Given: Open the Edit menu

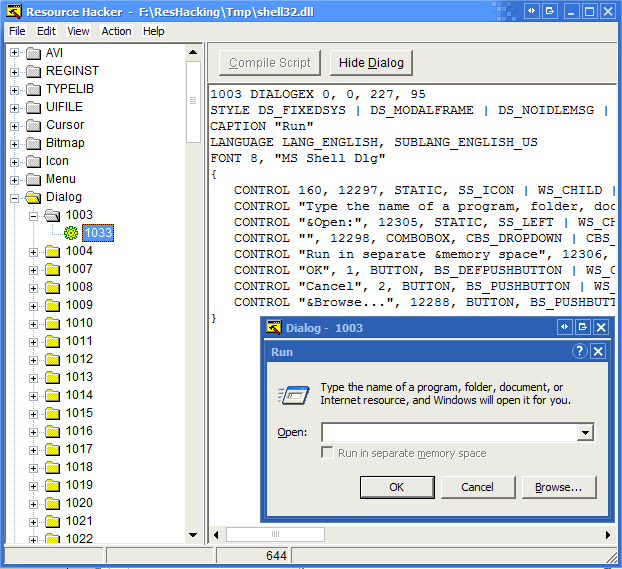Looking at the screenshot, I should pos(46,31).
